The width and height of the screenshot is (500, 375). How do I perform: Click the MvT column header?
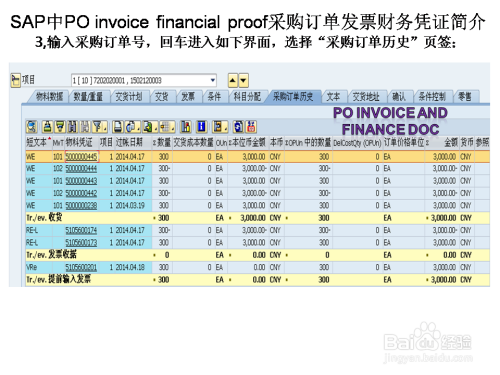click(58, 143)
